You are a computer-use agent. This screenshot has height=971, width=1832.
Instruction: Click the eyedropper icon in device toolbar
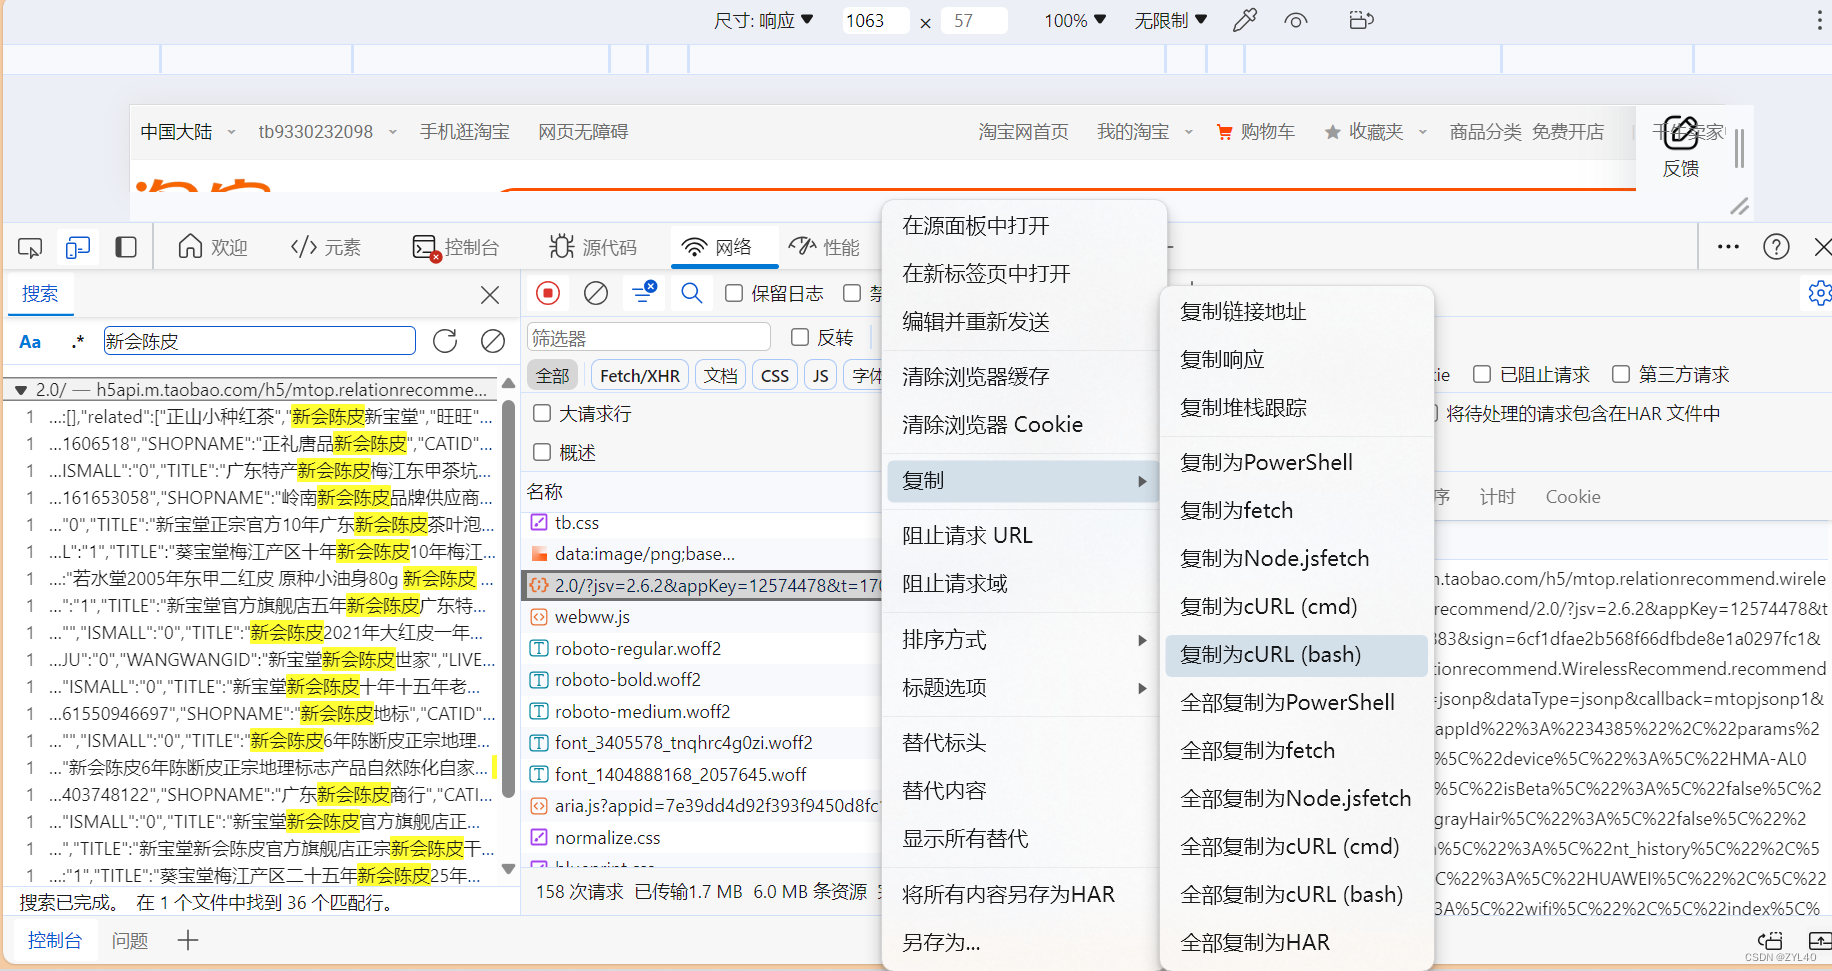pos(1245,20)
